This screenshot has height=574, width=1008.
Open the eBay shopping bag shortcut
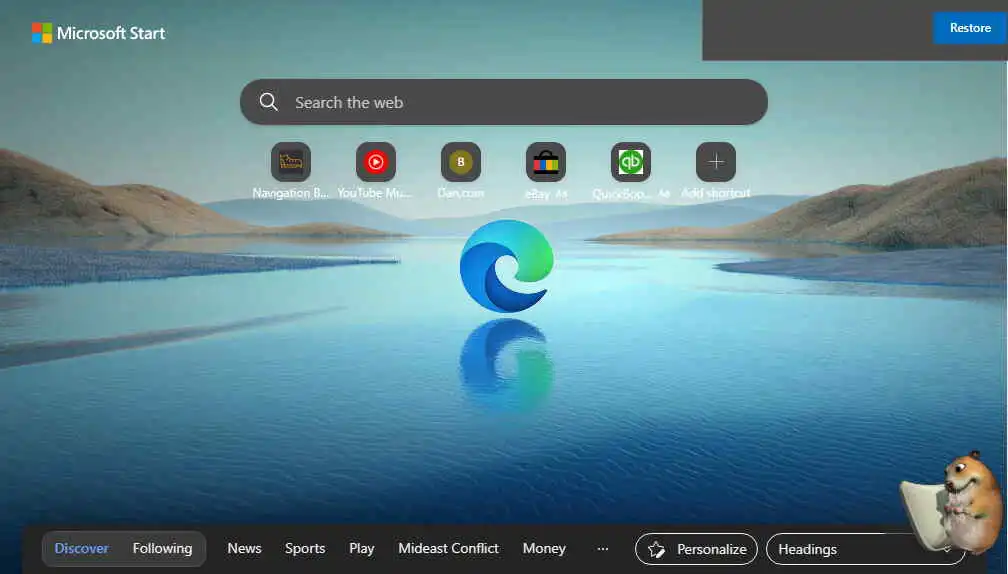[x=546, y=162]
